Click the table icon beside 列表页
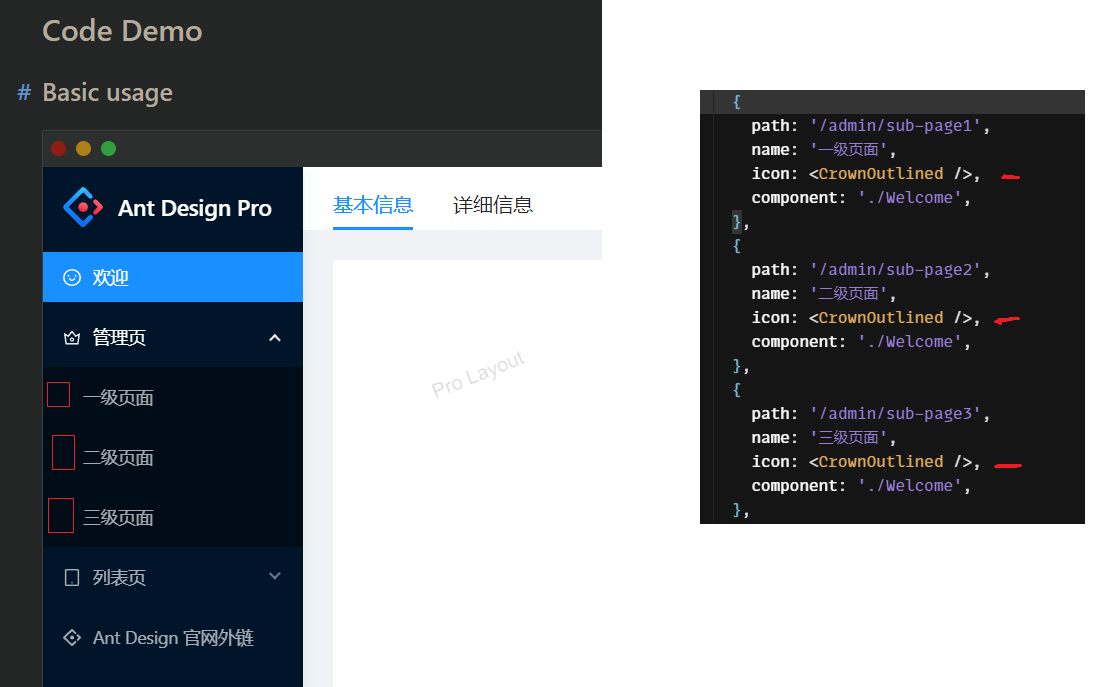This screenshot has height=687, width=1115. pos(70,575)
